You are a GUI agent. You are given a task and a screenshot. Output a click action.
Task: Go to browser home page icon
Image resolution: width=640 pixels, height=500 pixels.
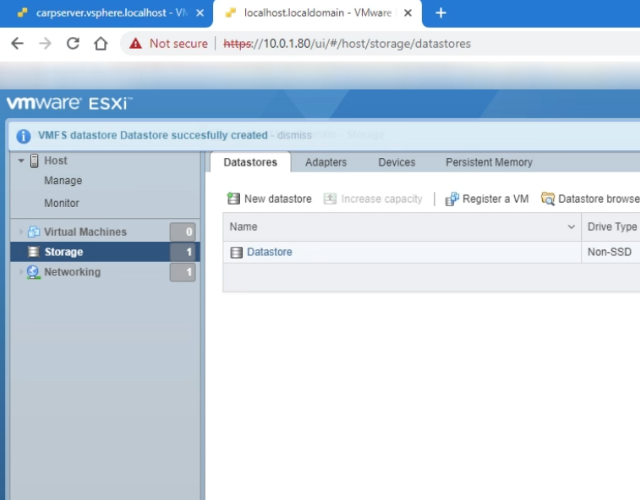tap(101, 43)
